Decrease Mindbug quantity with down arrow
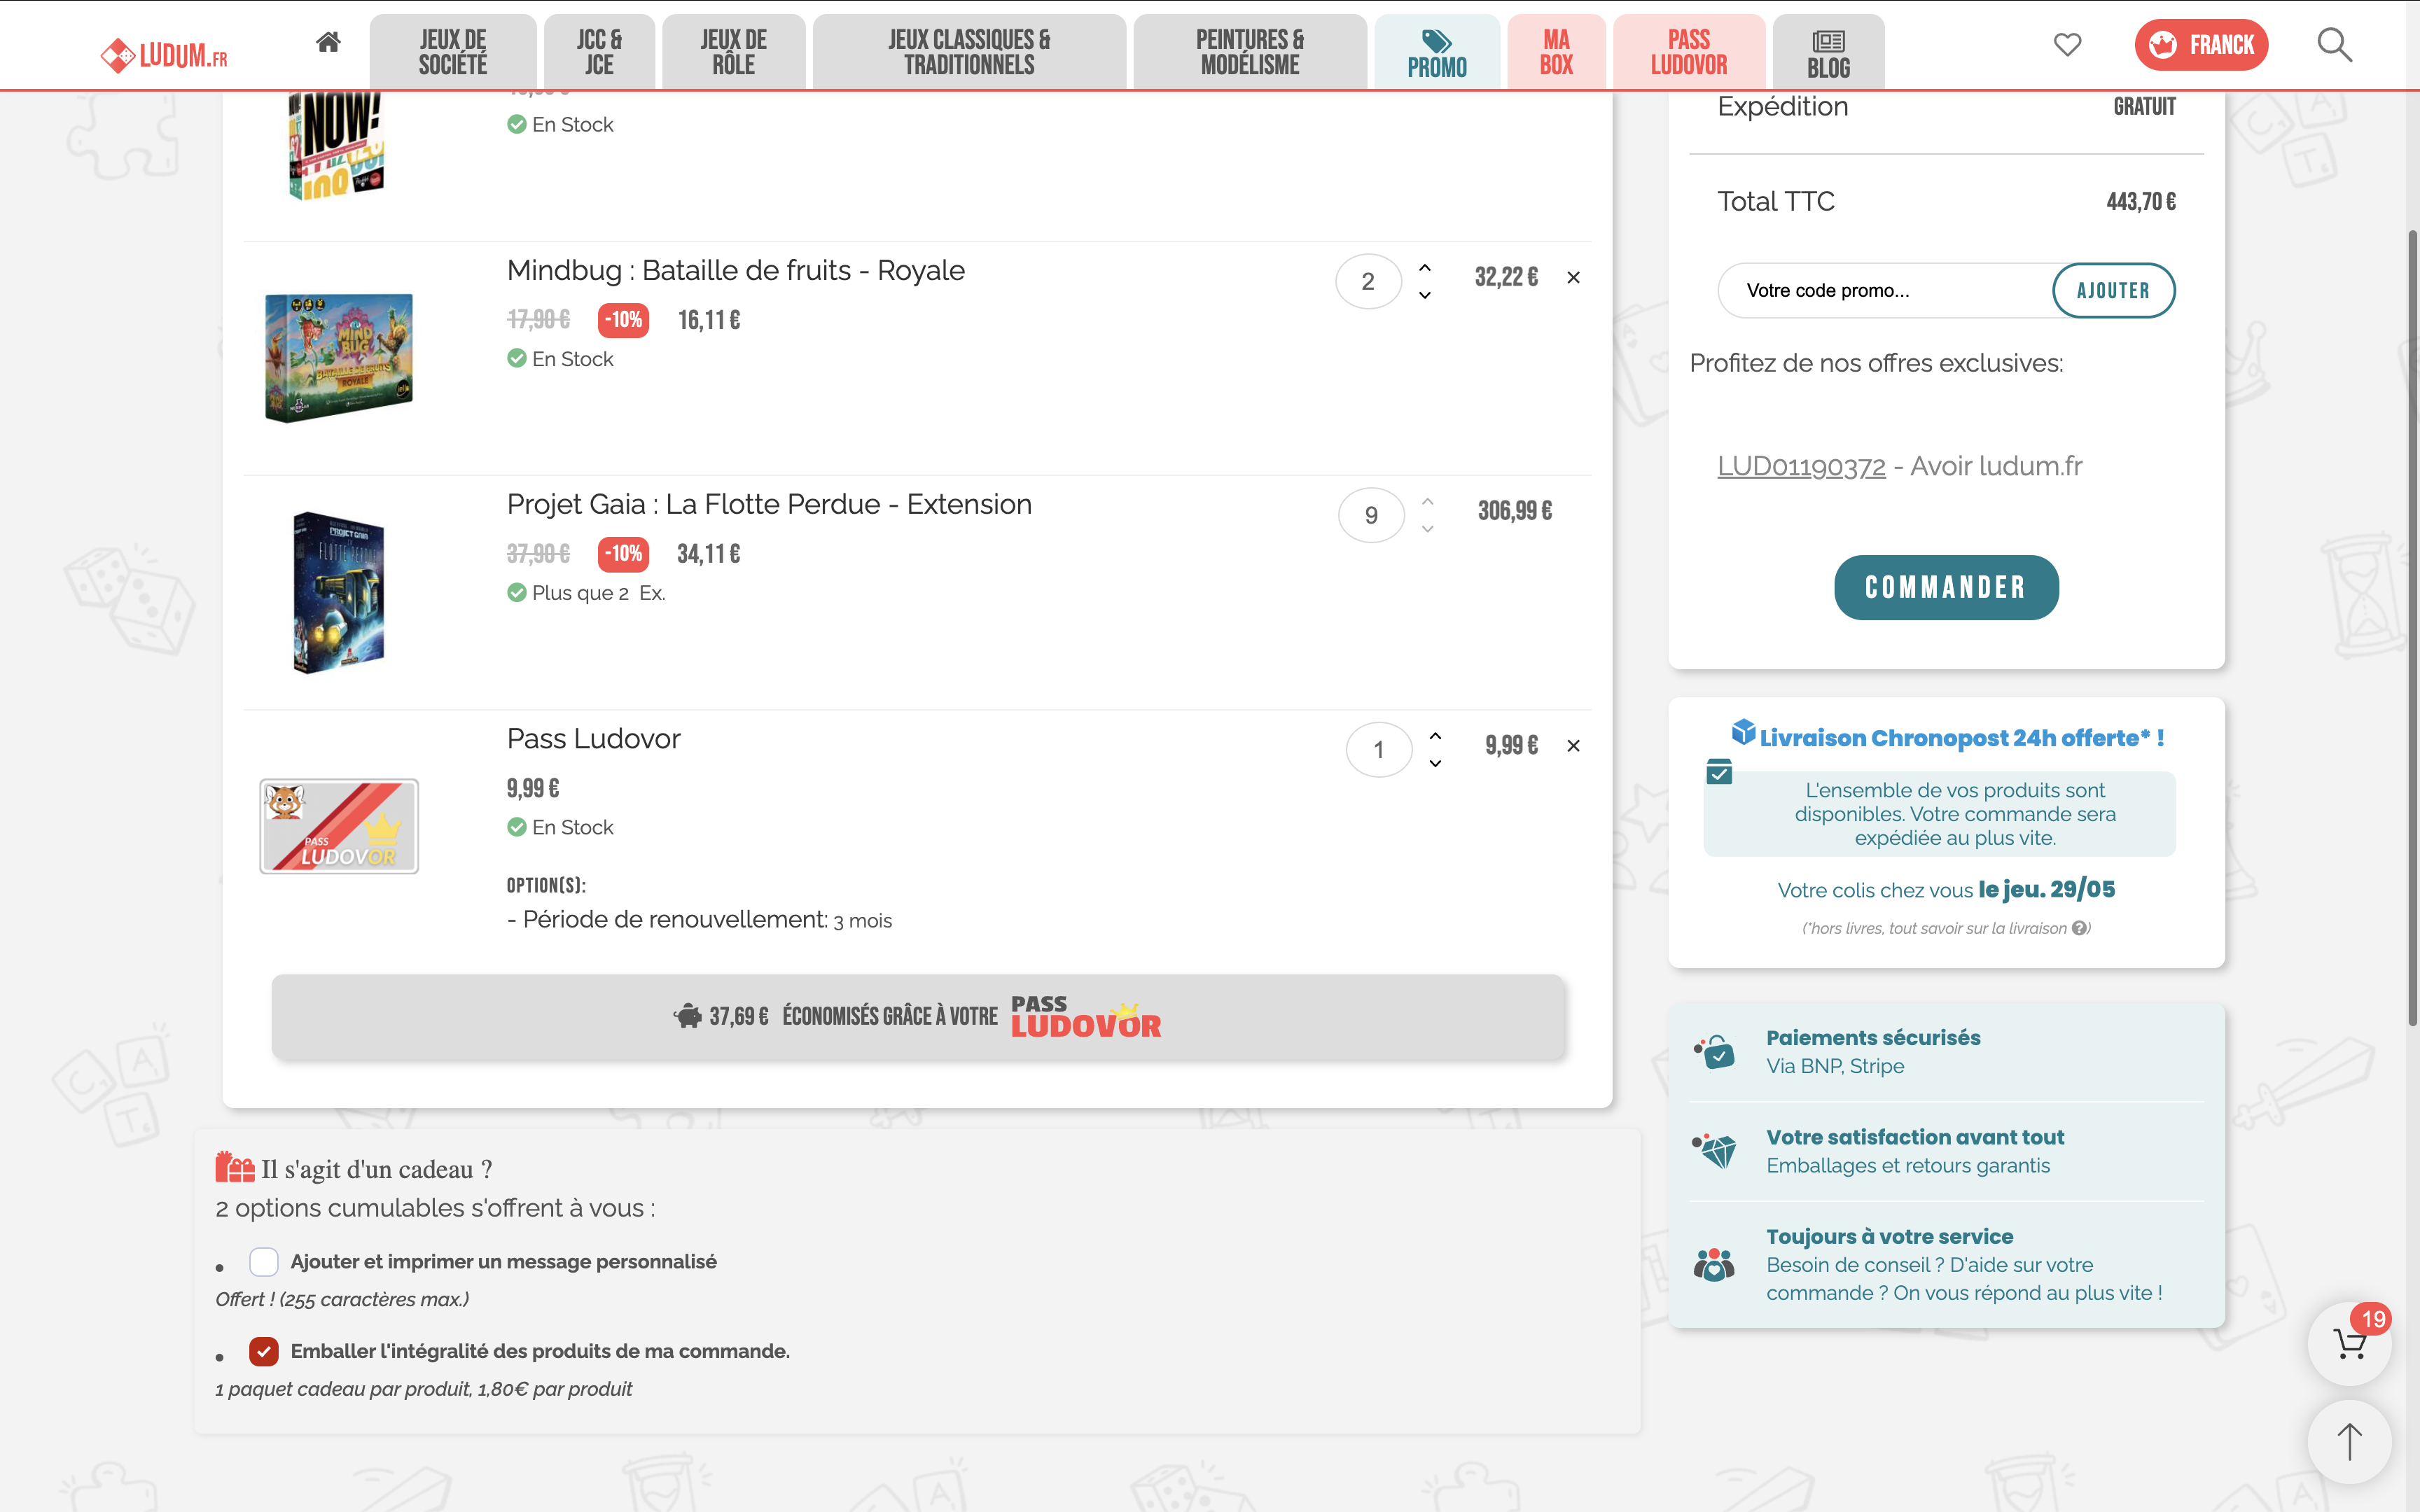The width and height of the screenshot is (2420, 1512). 1425,295
